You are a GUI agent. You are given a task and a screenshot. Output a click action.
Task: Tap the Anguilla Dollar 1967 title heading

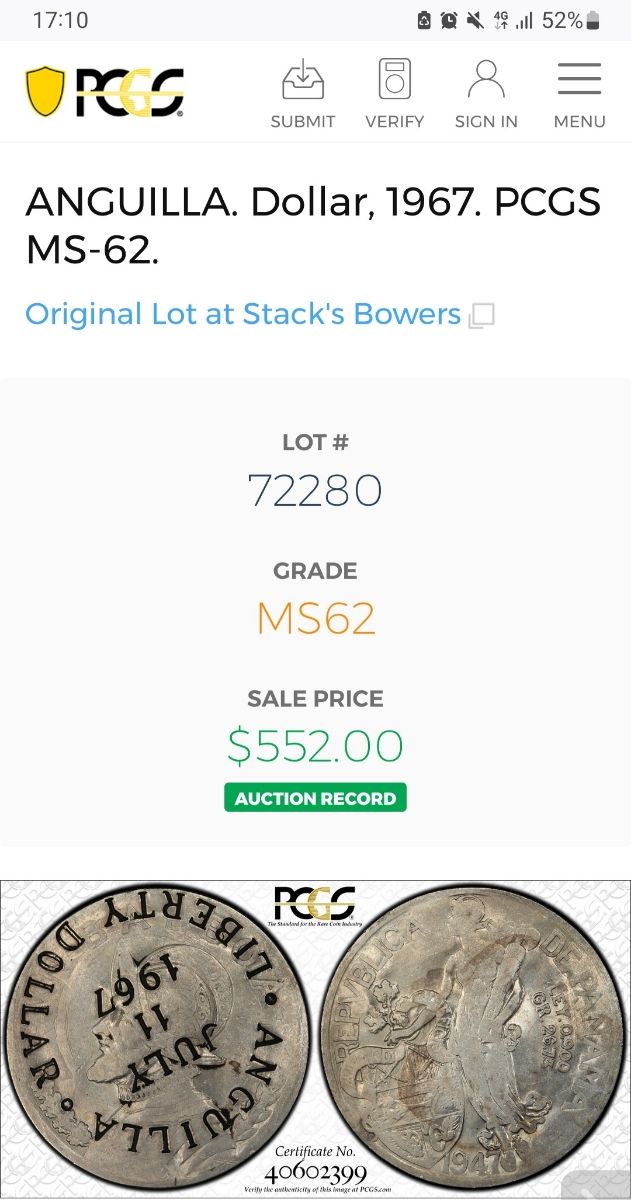(x=313, y=225)
